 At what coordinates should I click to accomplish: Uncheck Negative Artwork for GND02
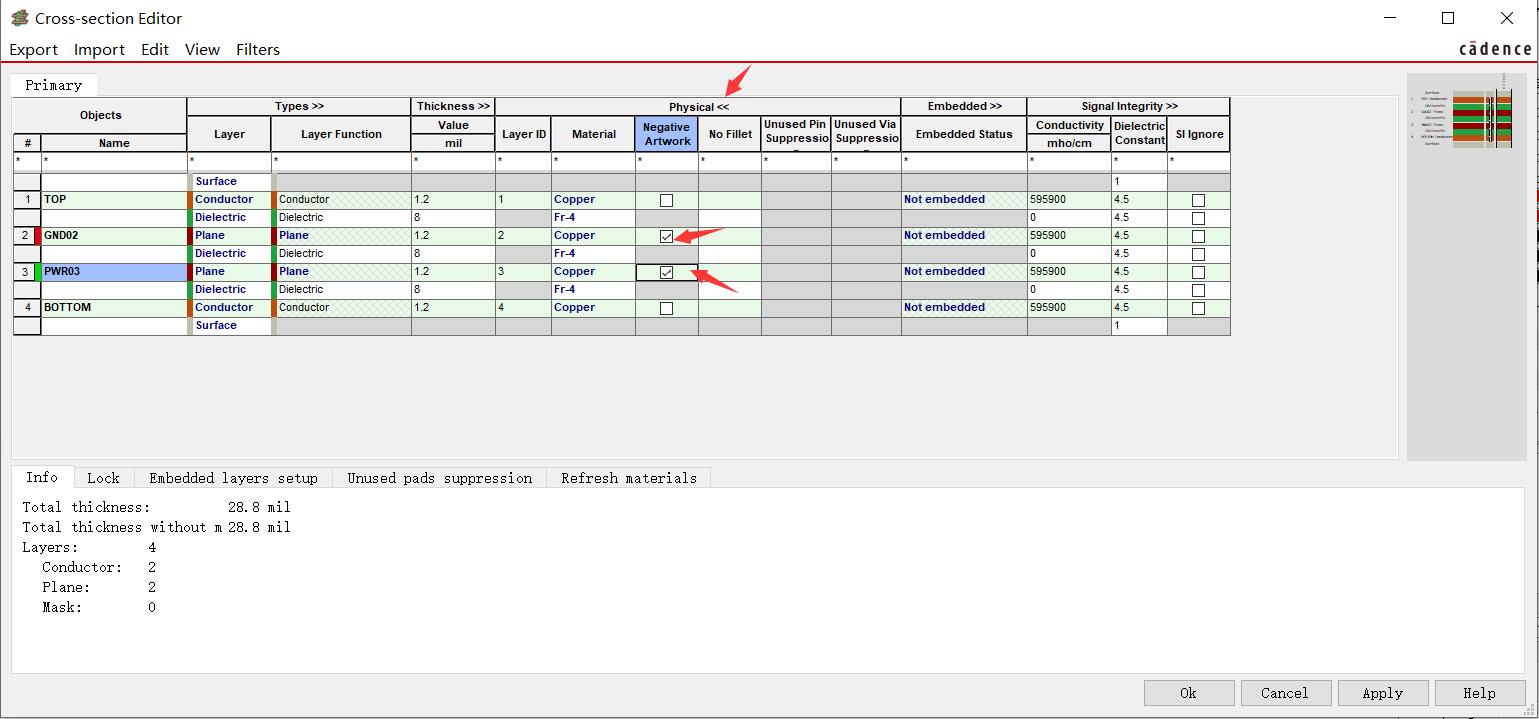667,236
